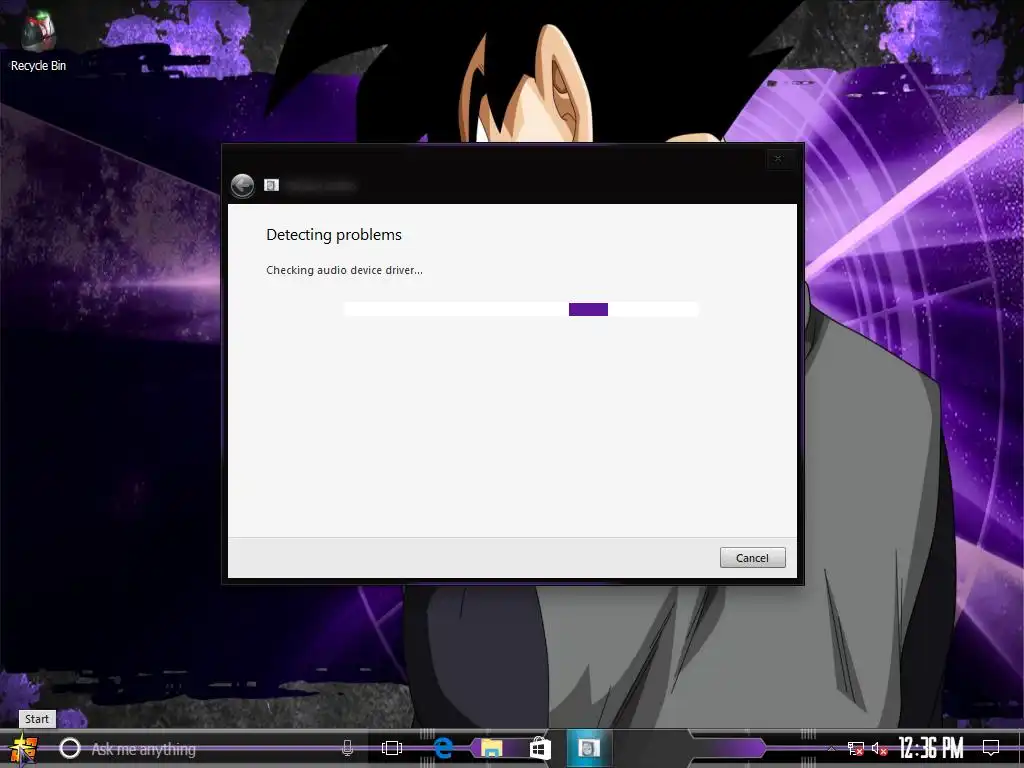
Task: Click the 'Detecting problems' heading
Action: tap(334, 234)
